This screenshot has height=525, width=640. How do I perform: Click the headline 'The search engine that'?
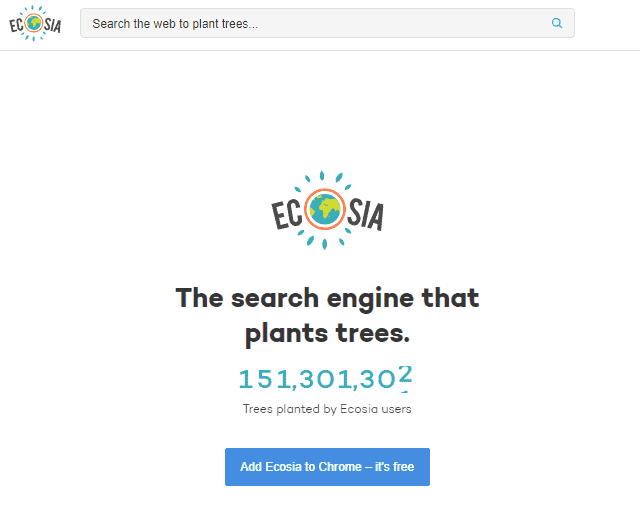[327, 298]
